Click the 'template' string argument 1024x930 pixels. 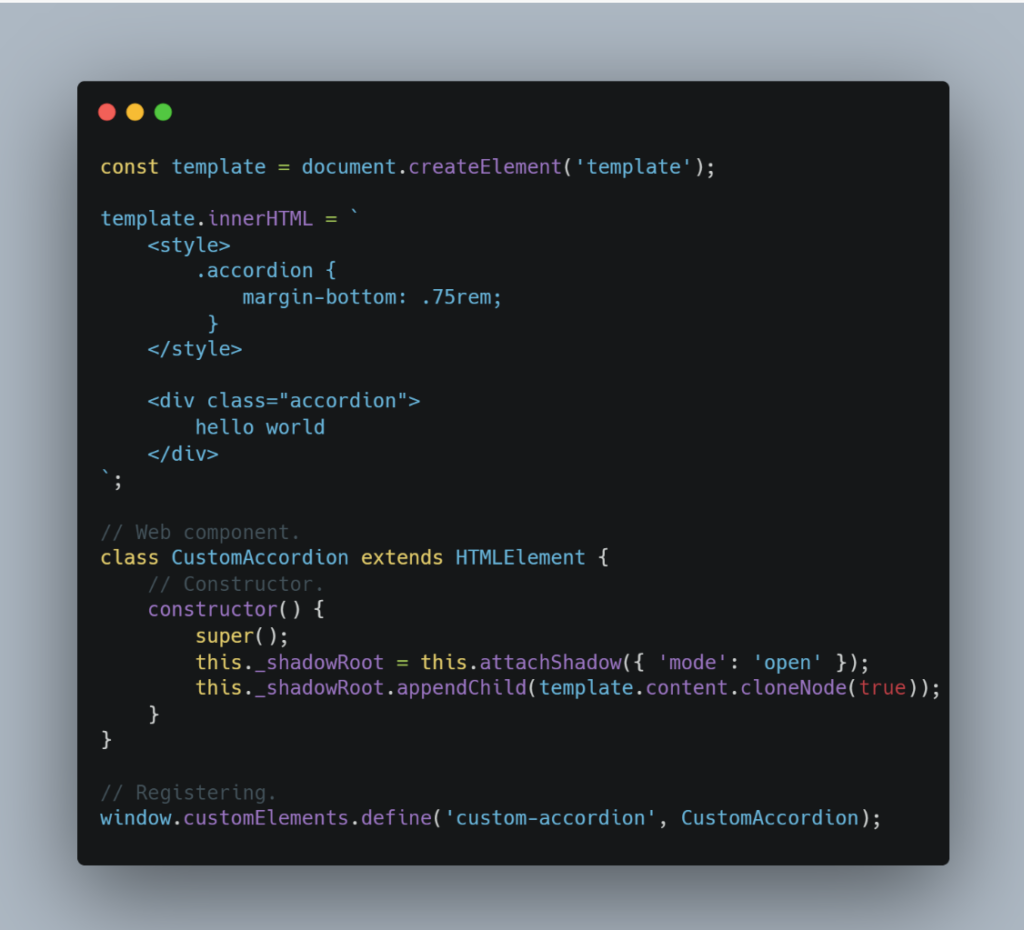[633, 167]
